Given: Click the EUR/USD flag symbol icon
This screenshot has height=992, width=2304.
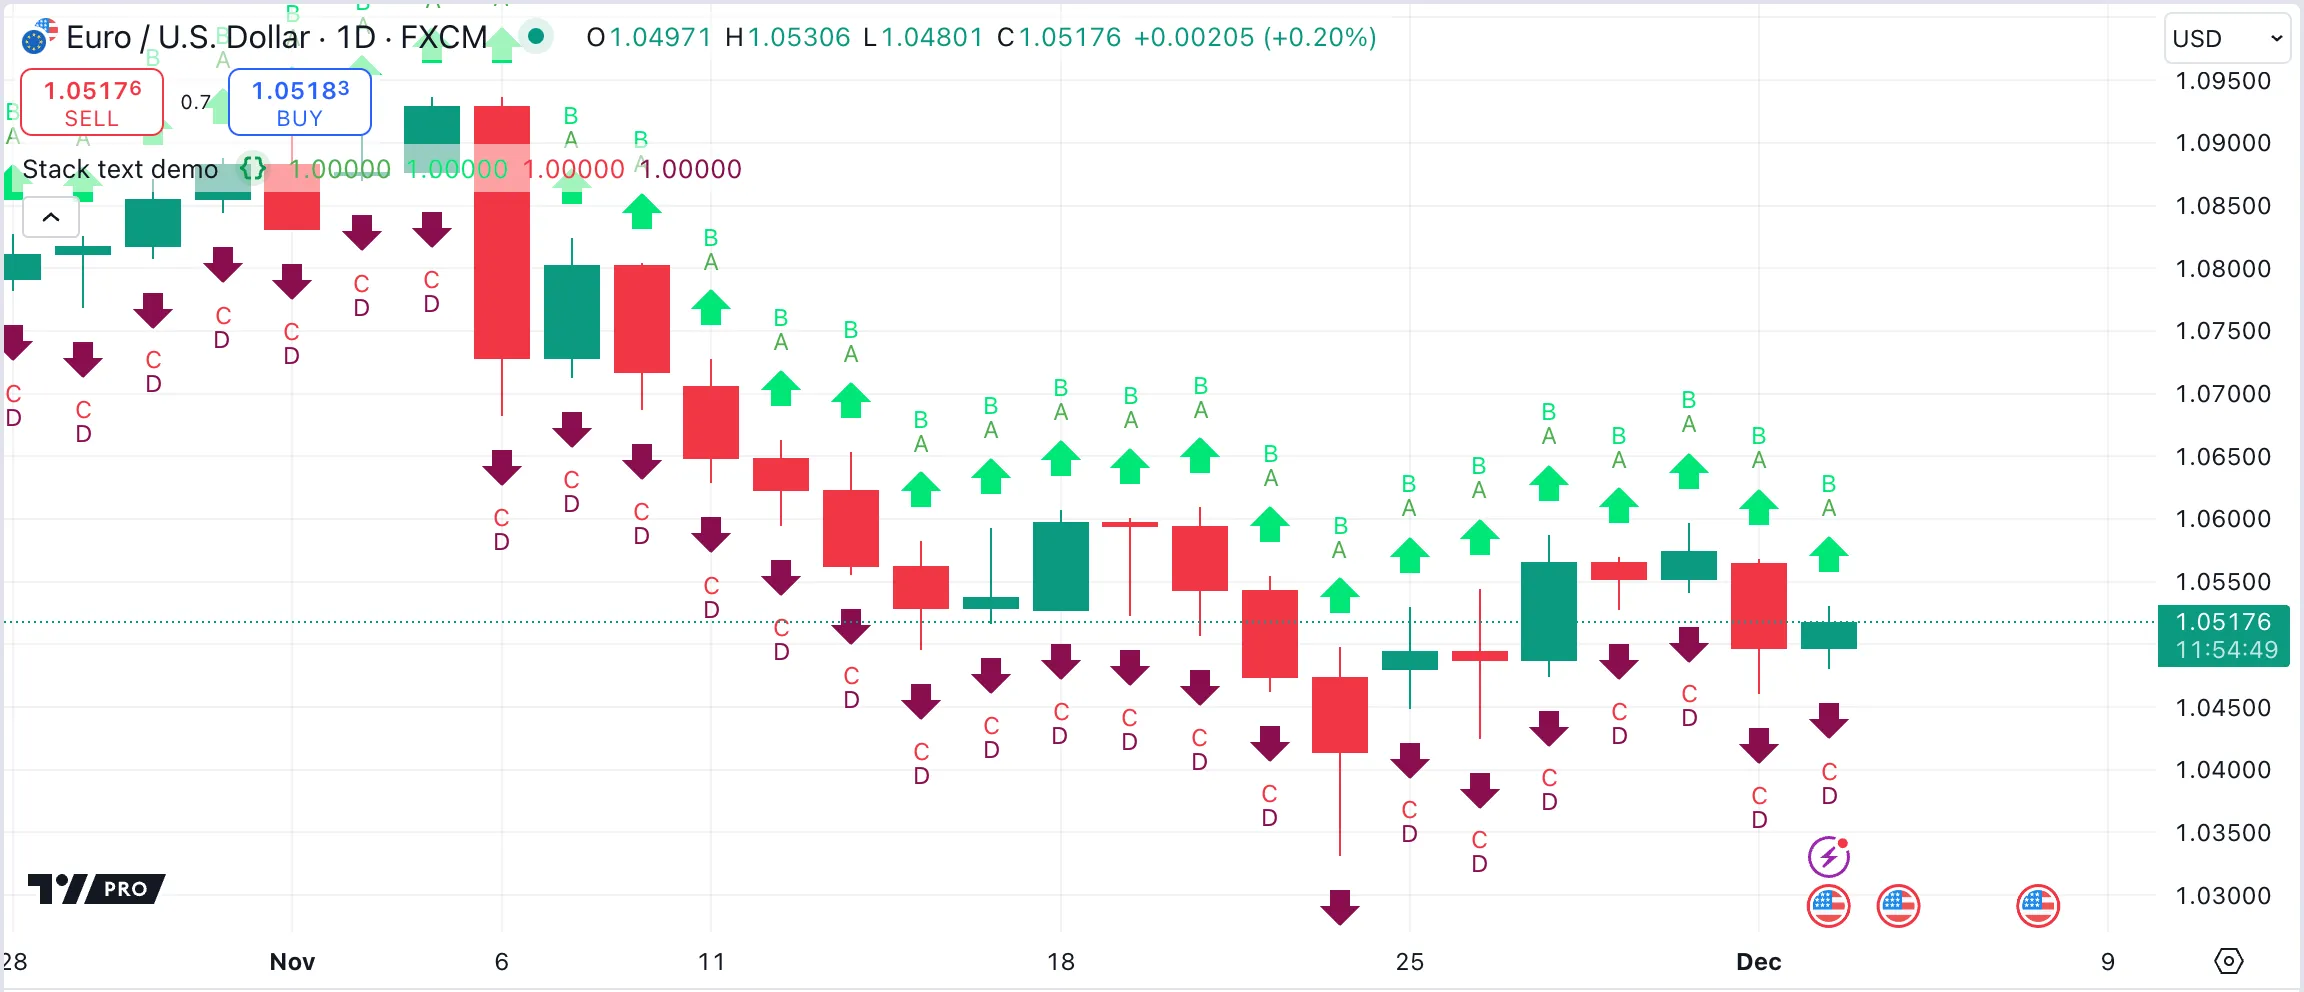Looking at the screenshot, I should [x=39, y=37].
